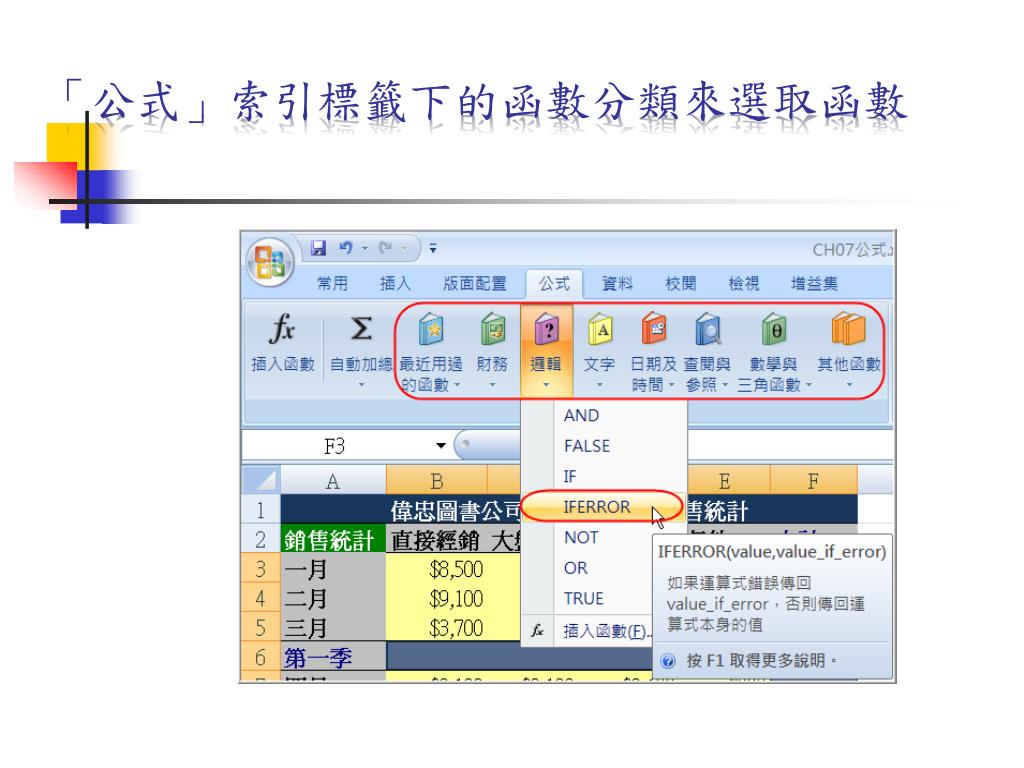
Task: Select row 3 header
Action: point(261,569)
